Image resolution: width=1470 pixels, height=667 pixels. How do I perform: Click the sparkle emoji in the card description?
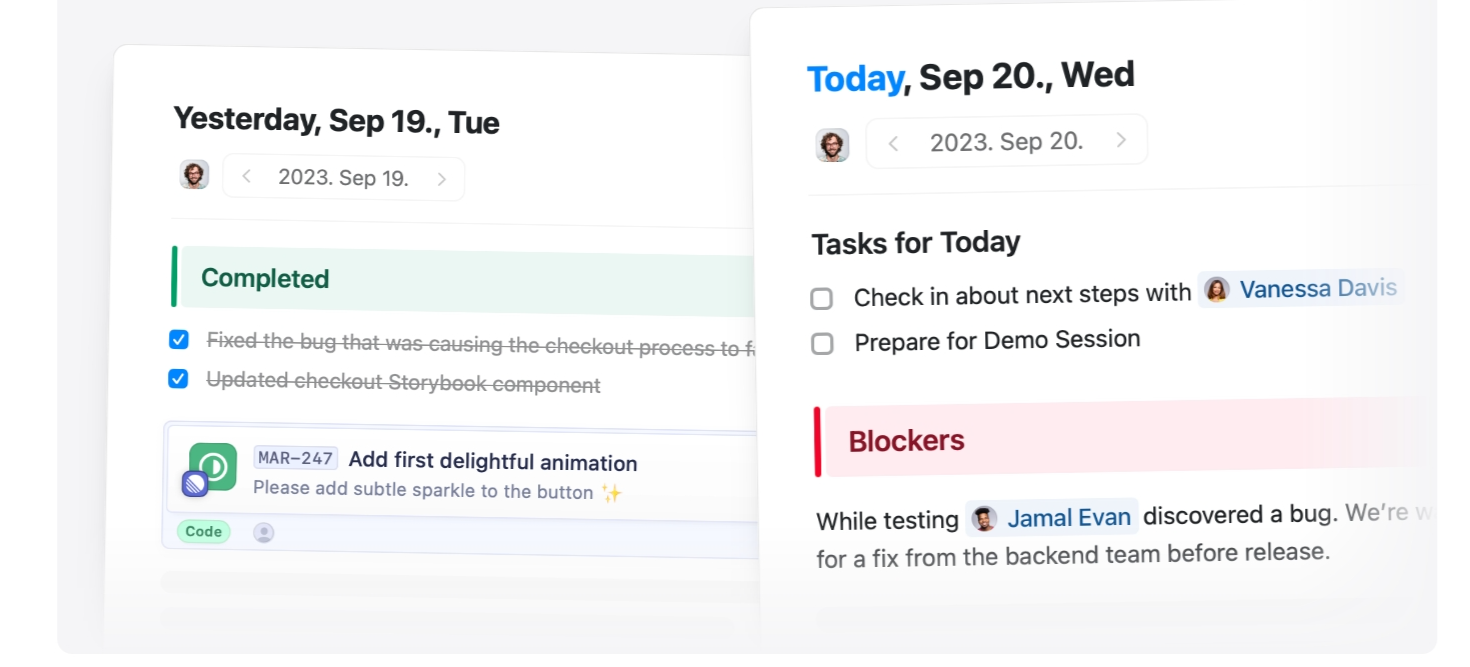click(612, 493)
